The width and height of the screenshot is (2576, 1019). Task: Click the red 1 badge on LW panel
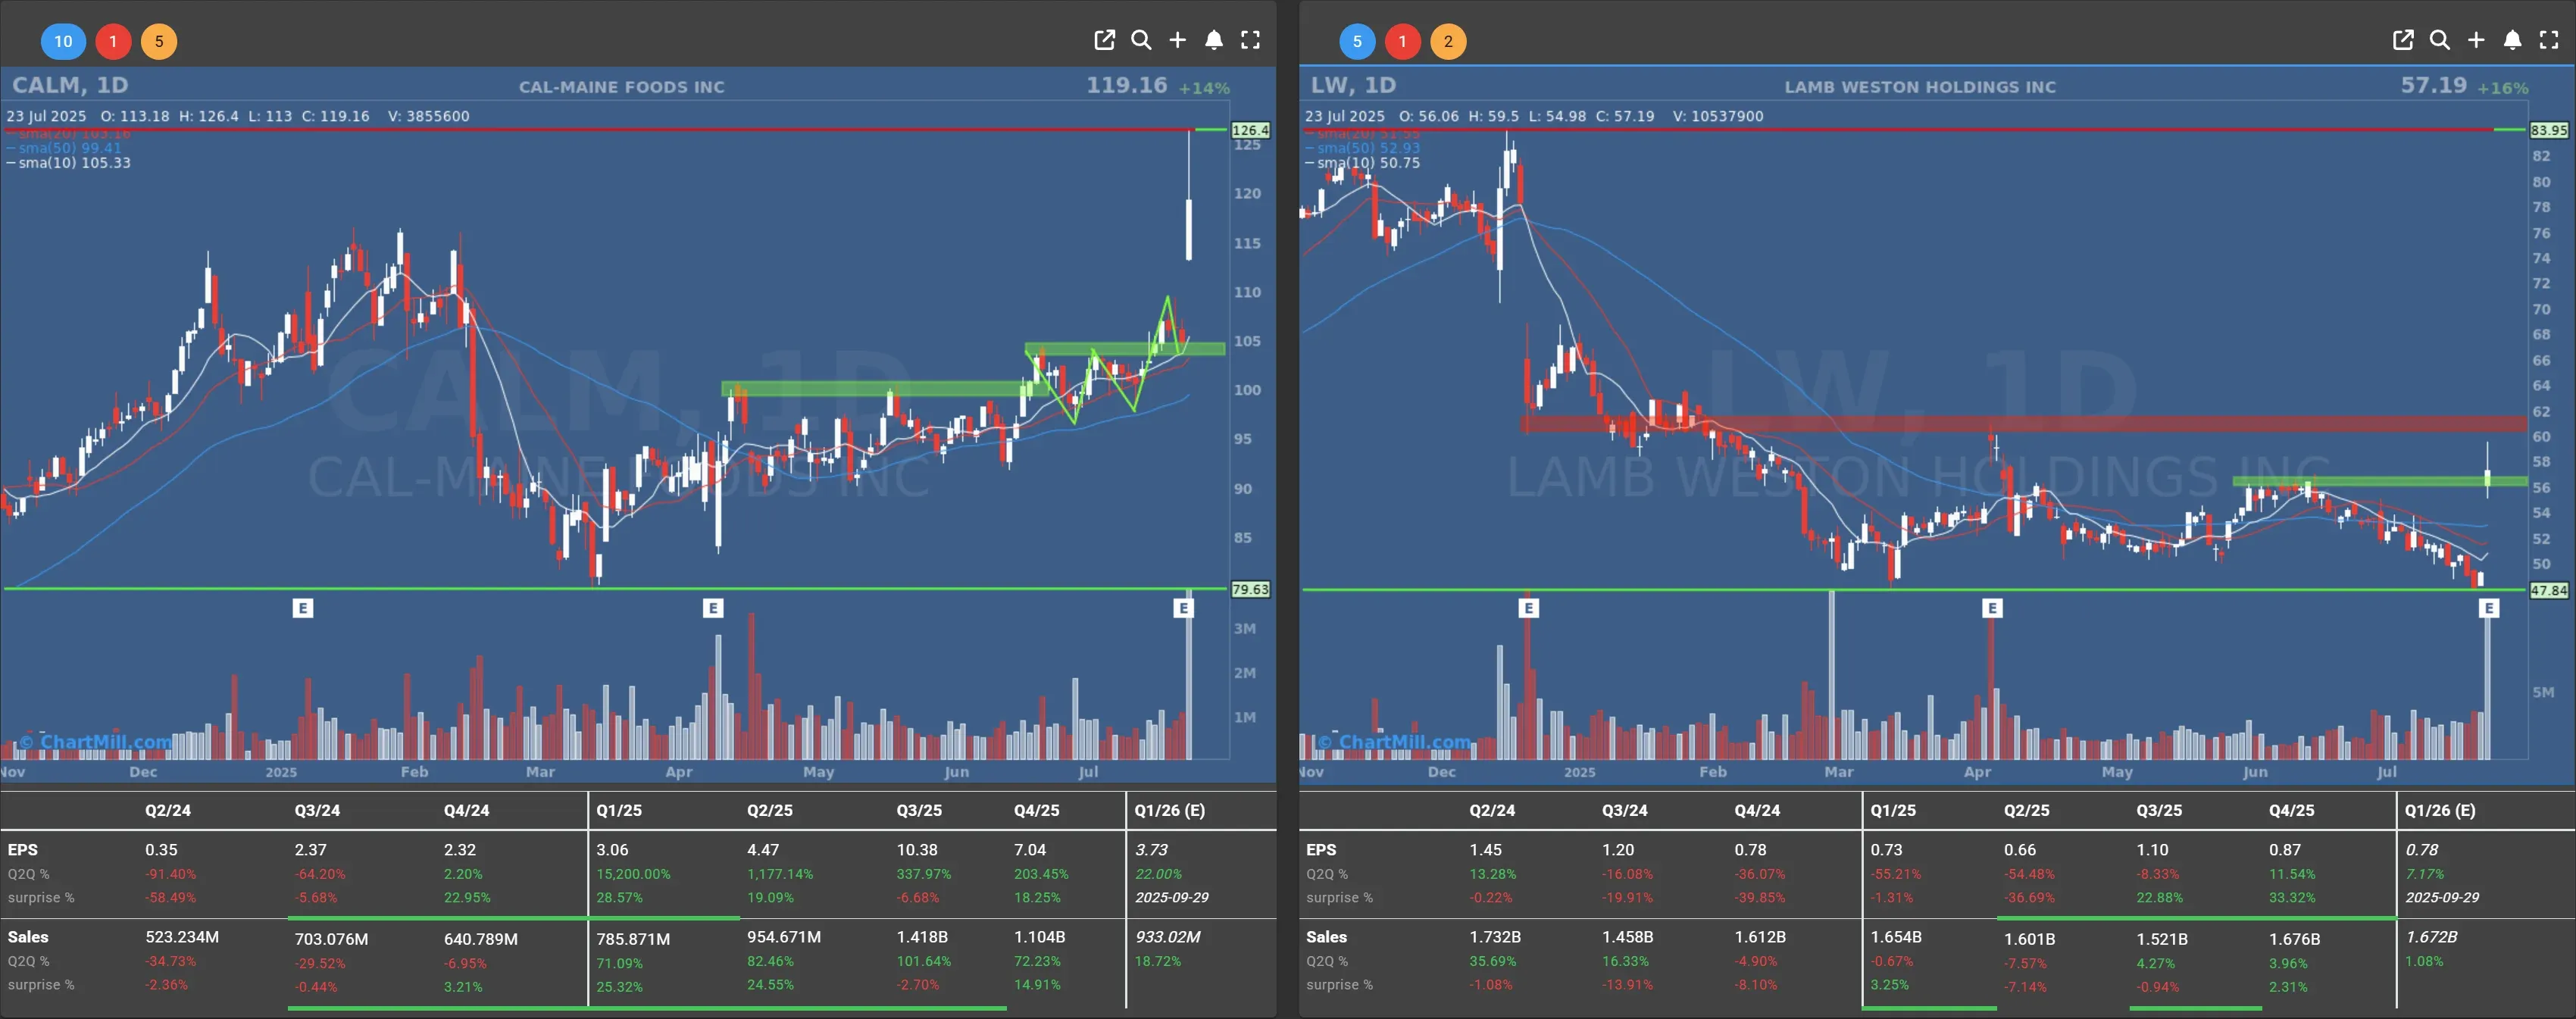click(x=1403, y=41)
